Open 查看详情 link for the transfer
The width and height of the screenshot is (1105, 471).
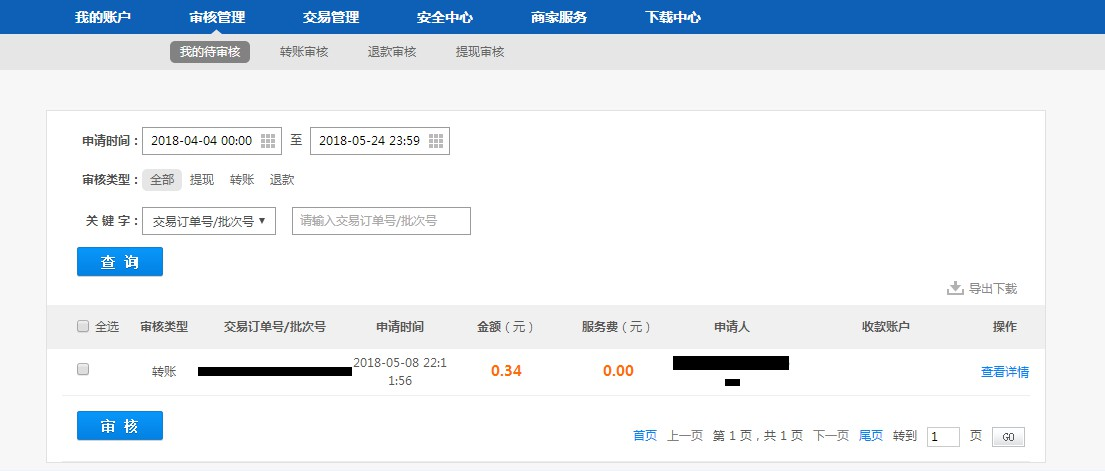point(1004,371)
